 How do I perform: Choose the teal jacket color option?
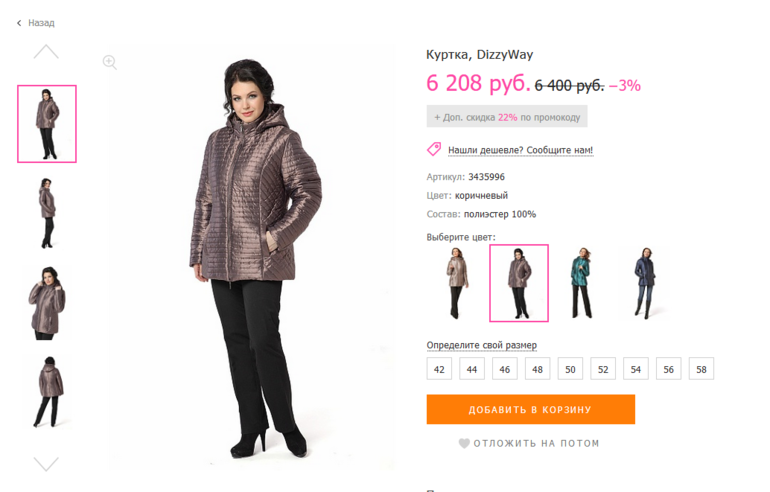[581, 283]
